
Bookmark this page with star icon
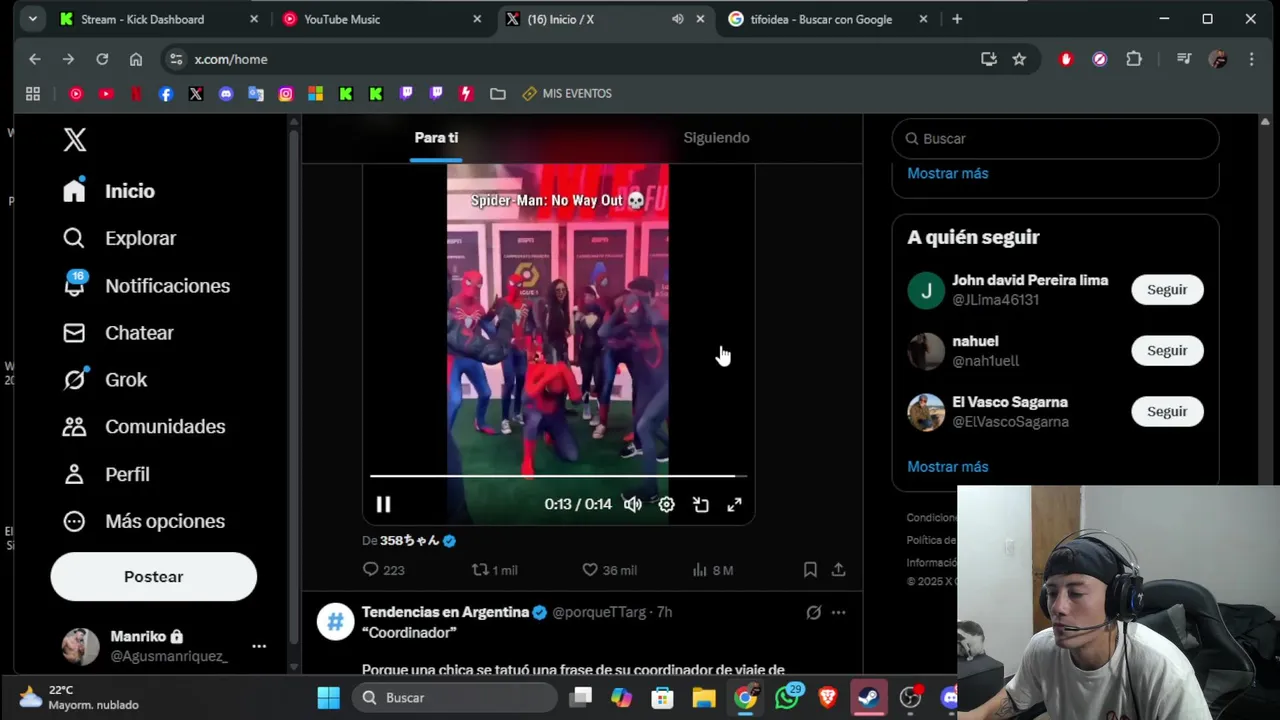pos(1019,59)
